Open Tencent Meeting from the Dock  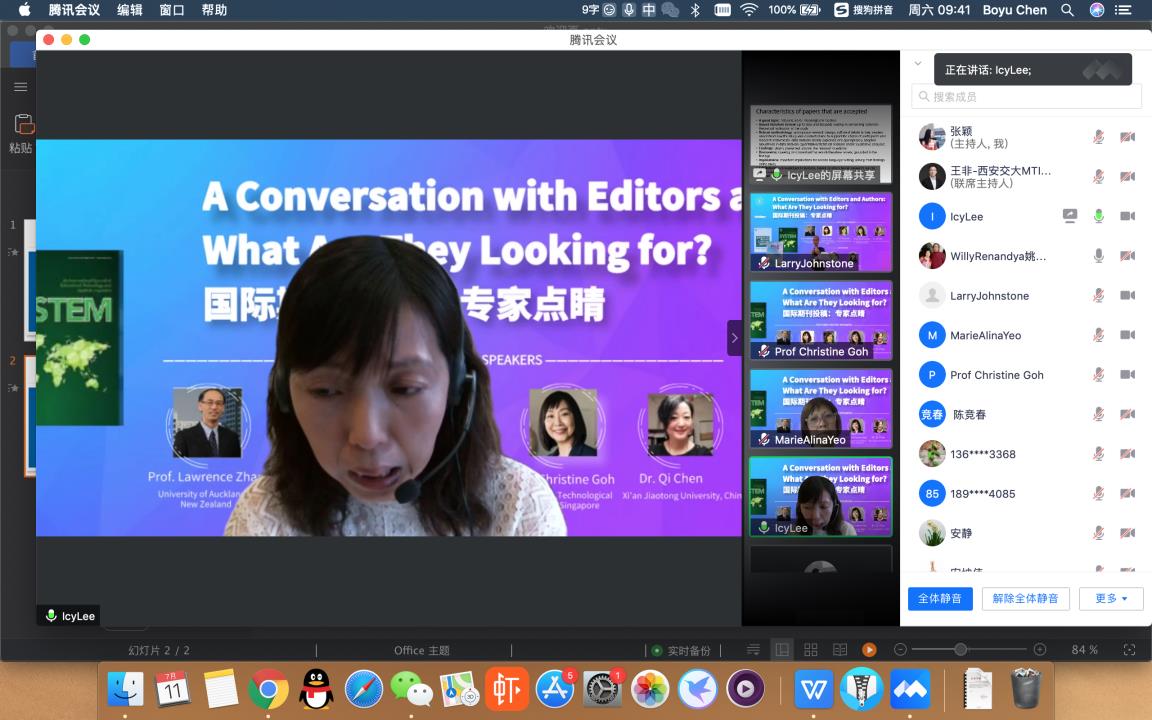pyautogui.click(x=909, y=689)
